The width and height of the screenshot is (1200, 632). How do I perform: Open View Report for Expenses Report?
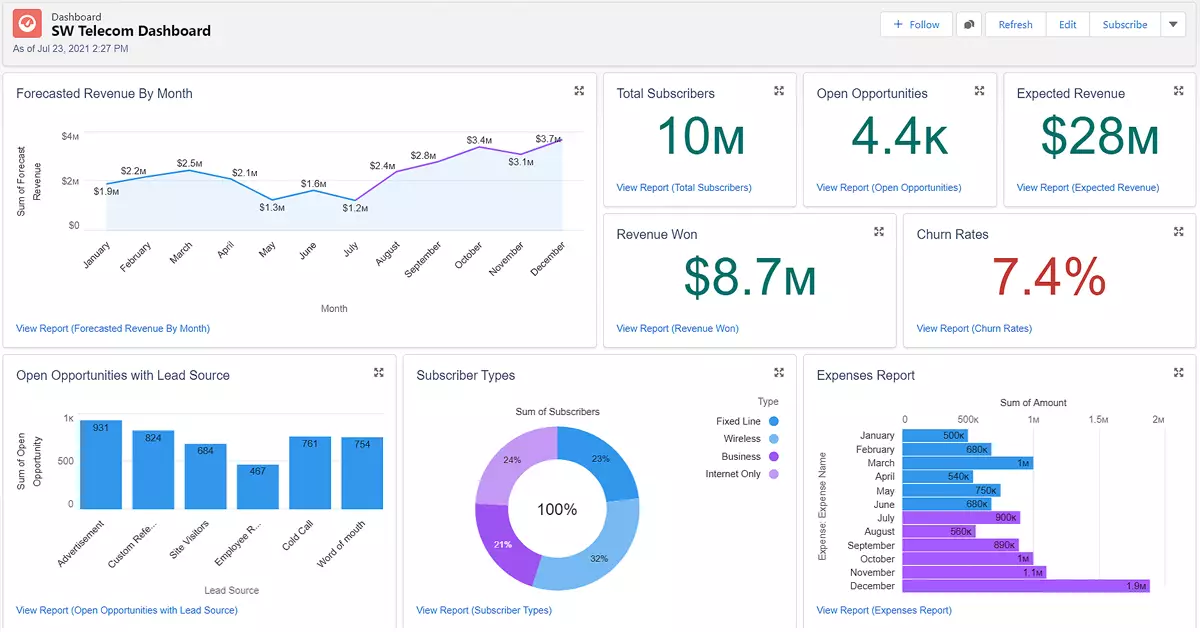[x=883, y=610]
